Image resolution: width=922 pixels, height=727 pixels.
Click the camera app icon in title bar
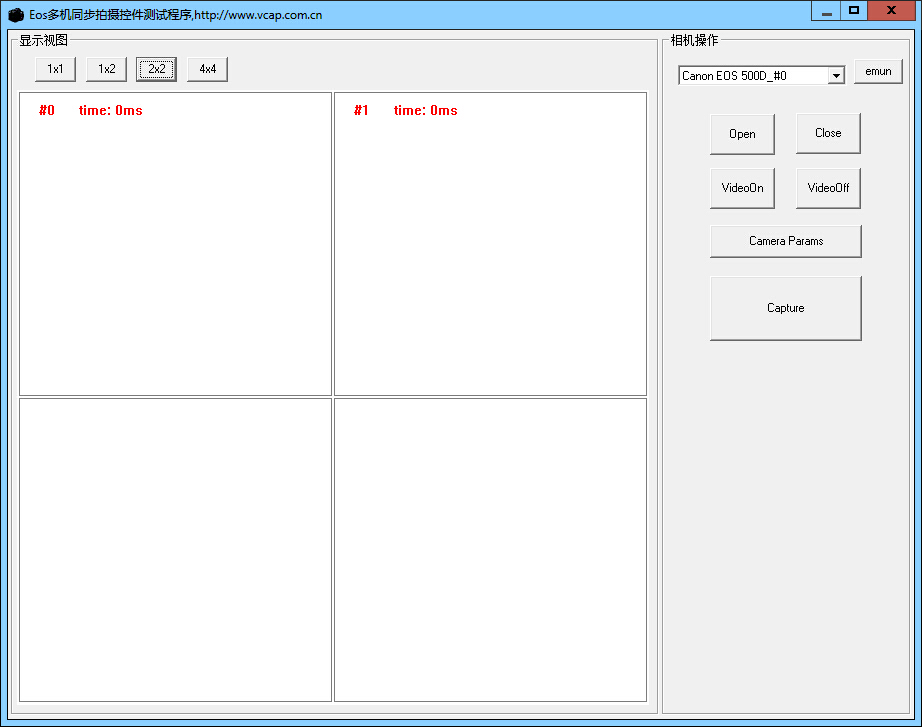click(16, 15)
